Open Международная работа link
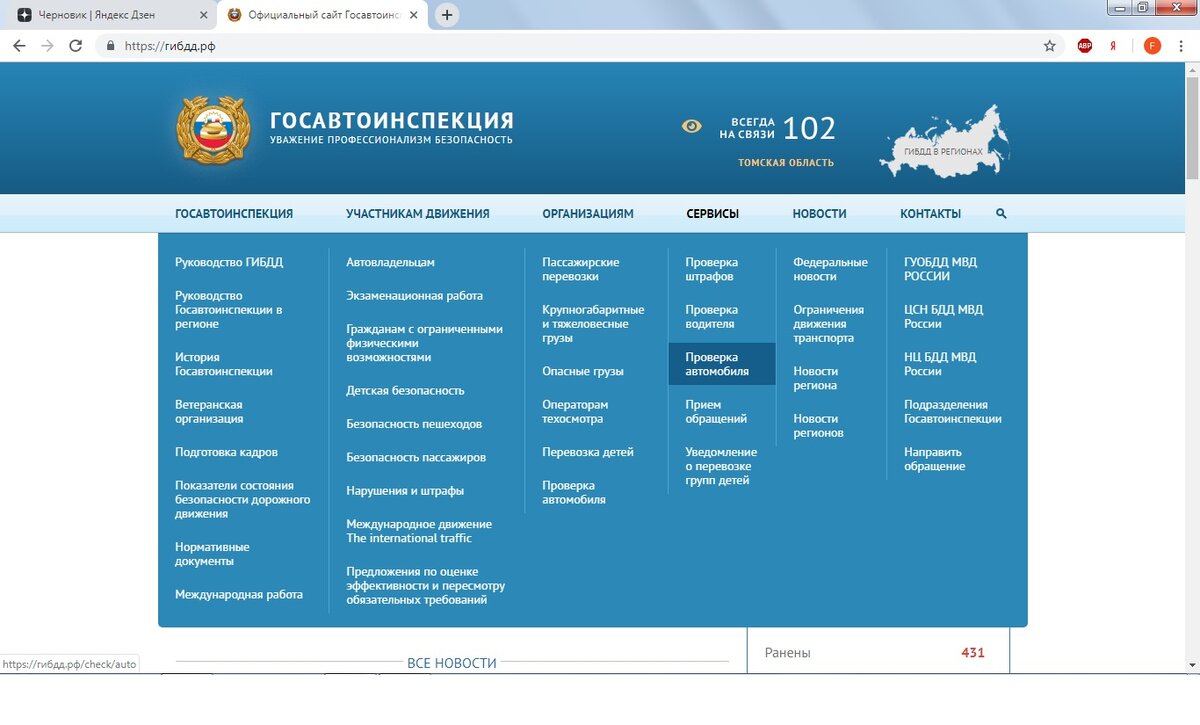Image resolution: width=1200 pixels, height=725 pixels. [239, 594]
